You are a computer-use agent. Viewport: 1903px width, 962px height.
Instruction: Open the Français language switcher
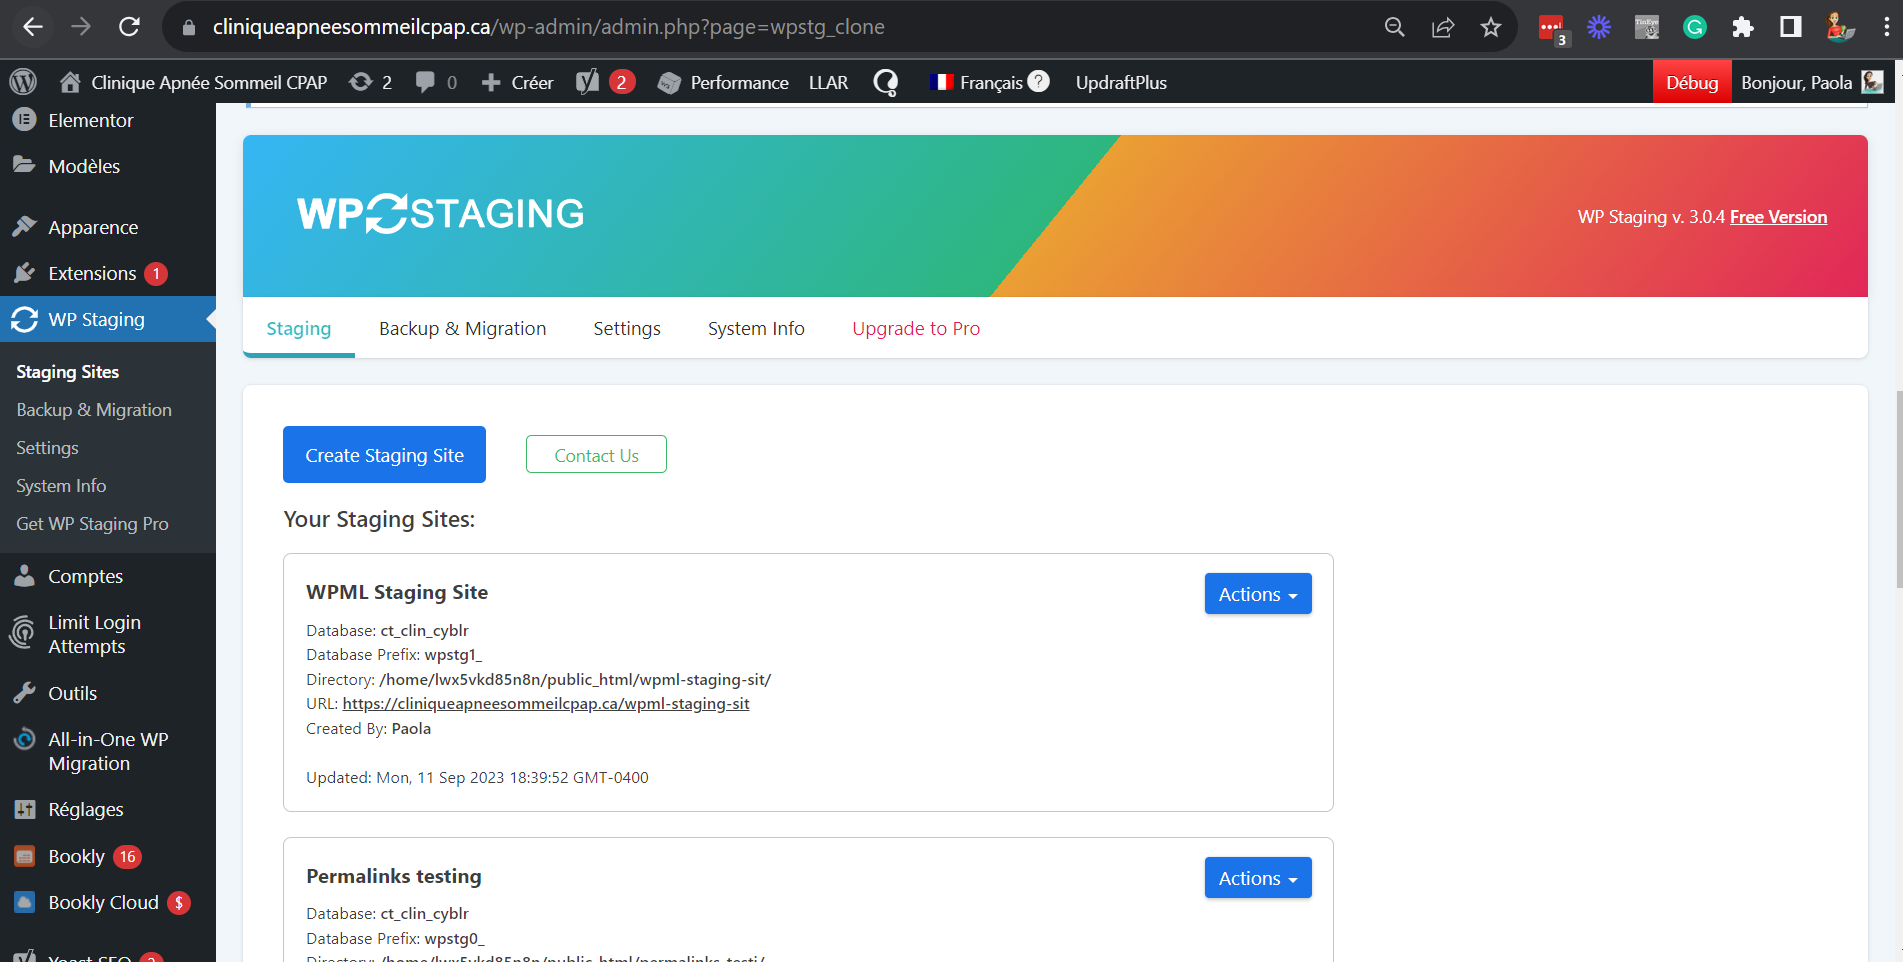click(976, 82)
